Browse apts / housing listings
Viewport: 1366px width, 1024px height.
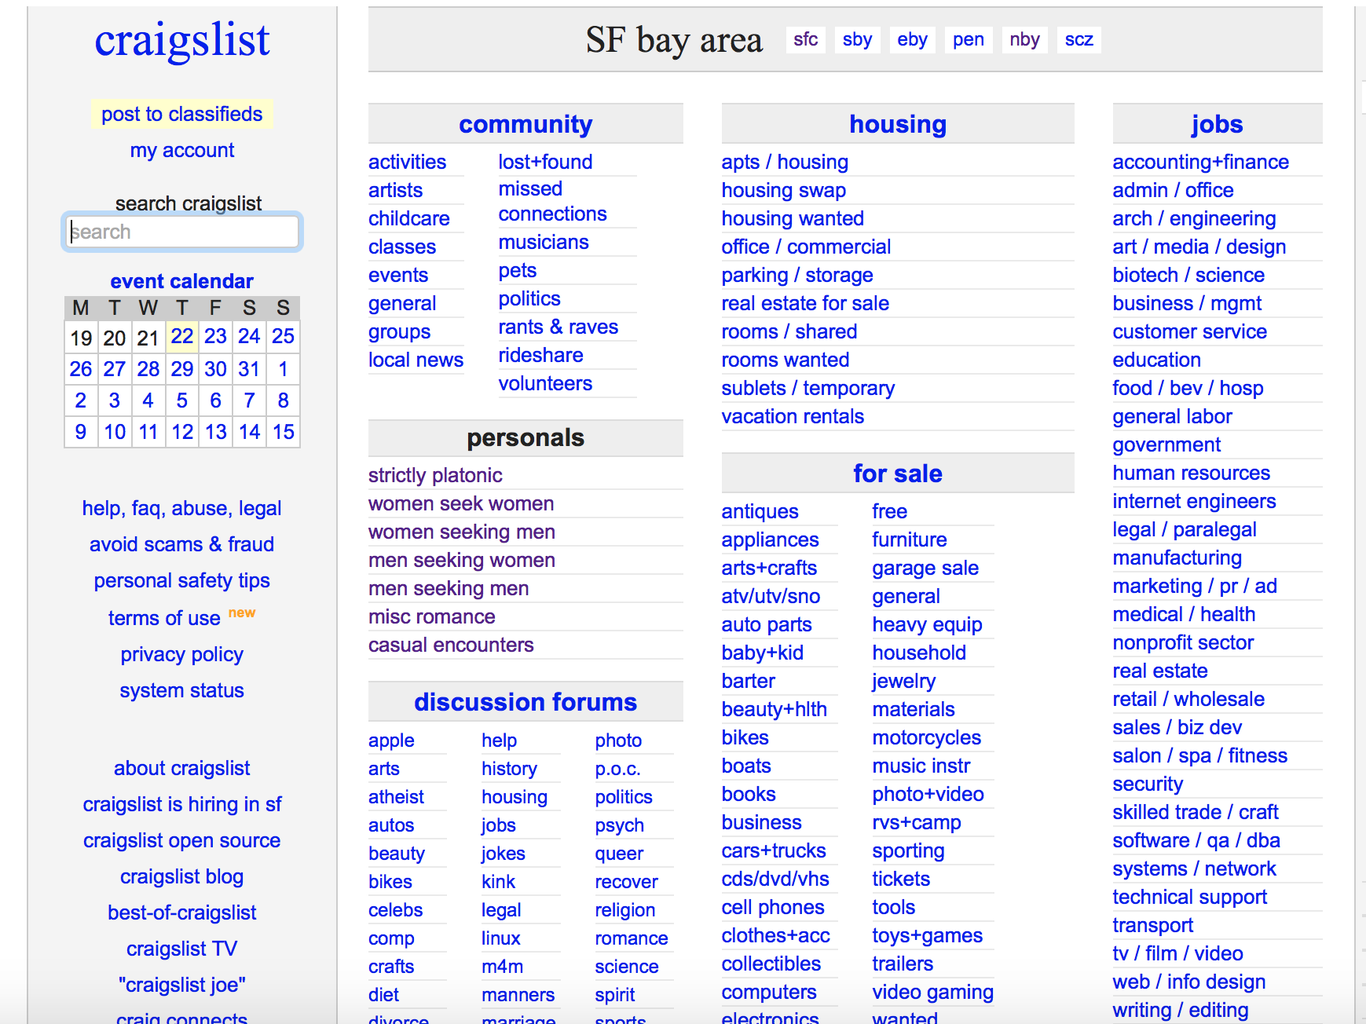[784, 162]
